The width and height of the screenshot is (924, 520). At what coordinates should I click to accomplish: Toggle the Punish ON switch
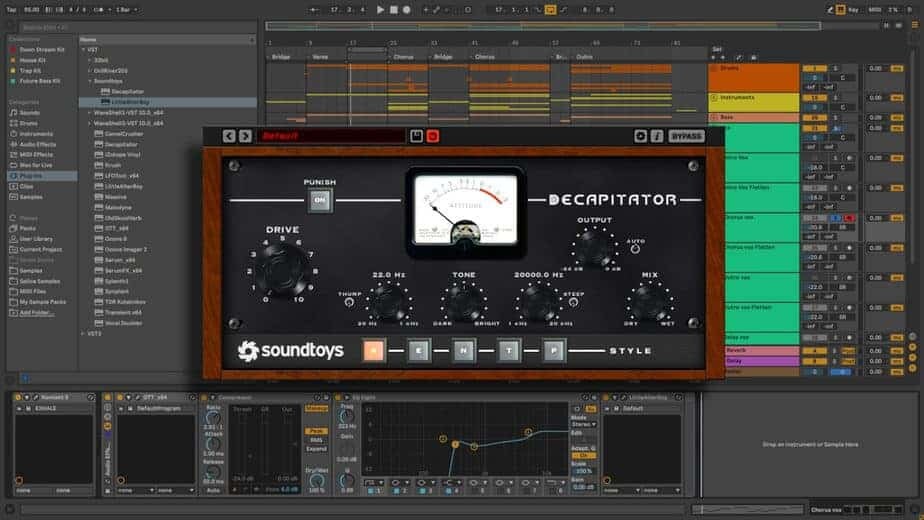319,200
